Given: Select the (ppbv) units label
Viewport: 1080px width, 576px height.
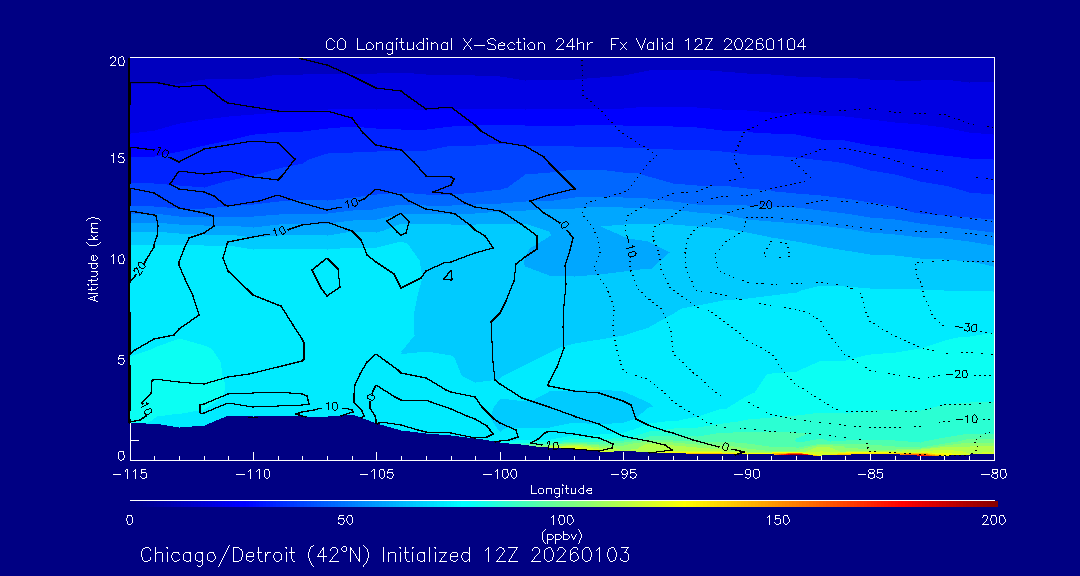Looking at the screenshot, I should click(x=561, y=535).
